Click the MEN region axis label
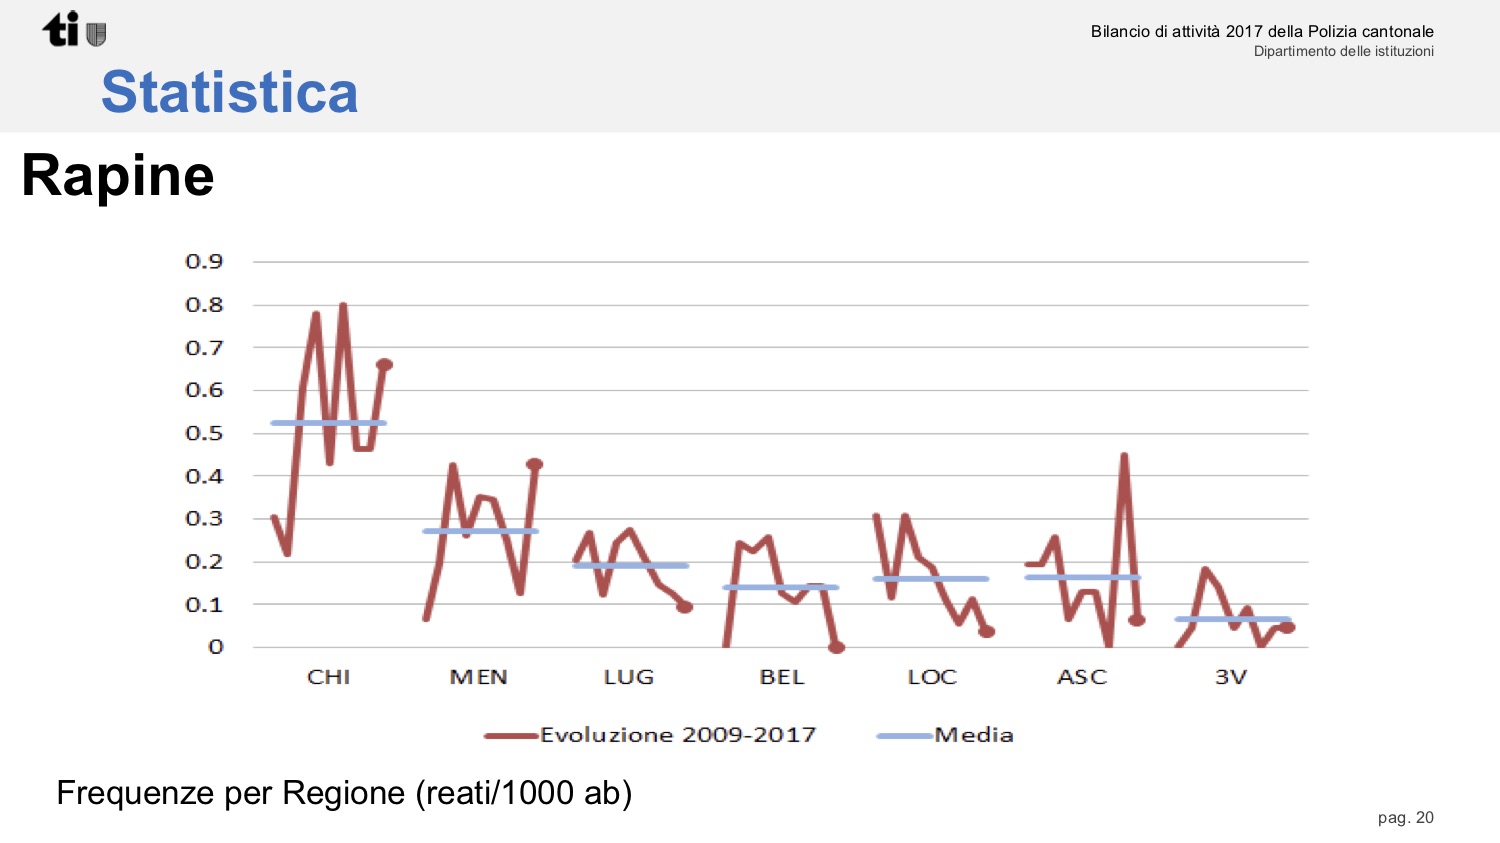Image resolution: width=1500 pixels, height=843 pixels. click(478, 677)
